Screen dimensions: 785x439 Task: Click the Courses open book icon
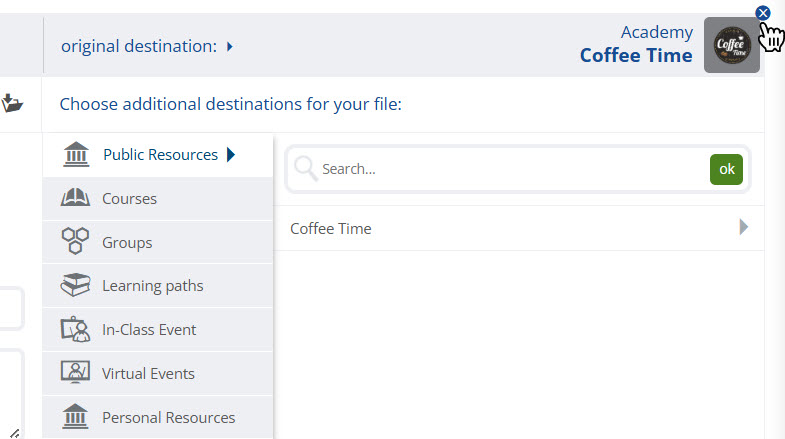click(x=75, y=199)
